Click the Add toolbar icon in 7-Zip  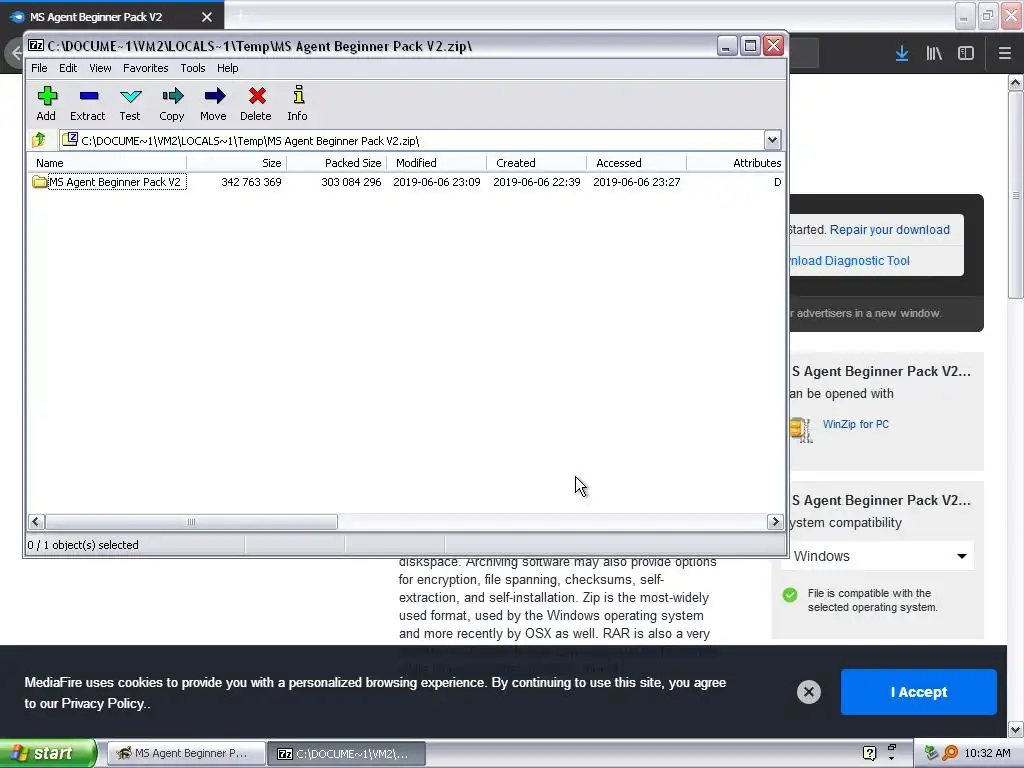coord(46,96)
